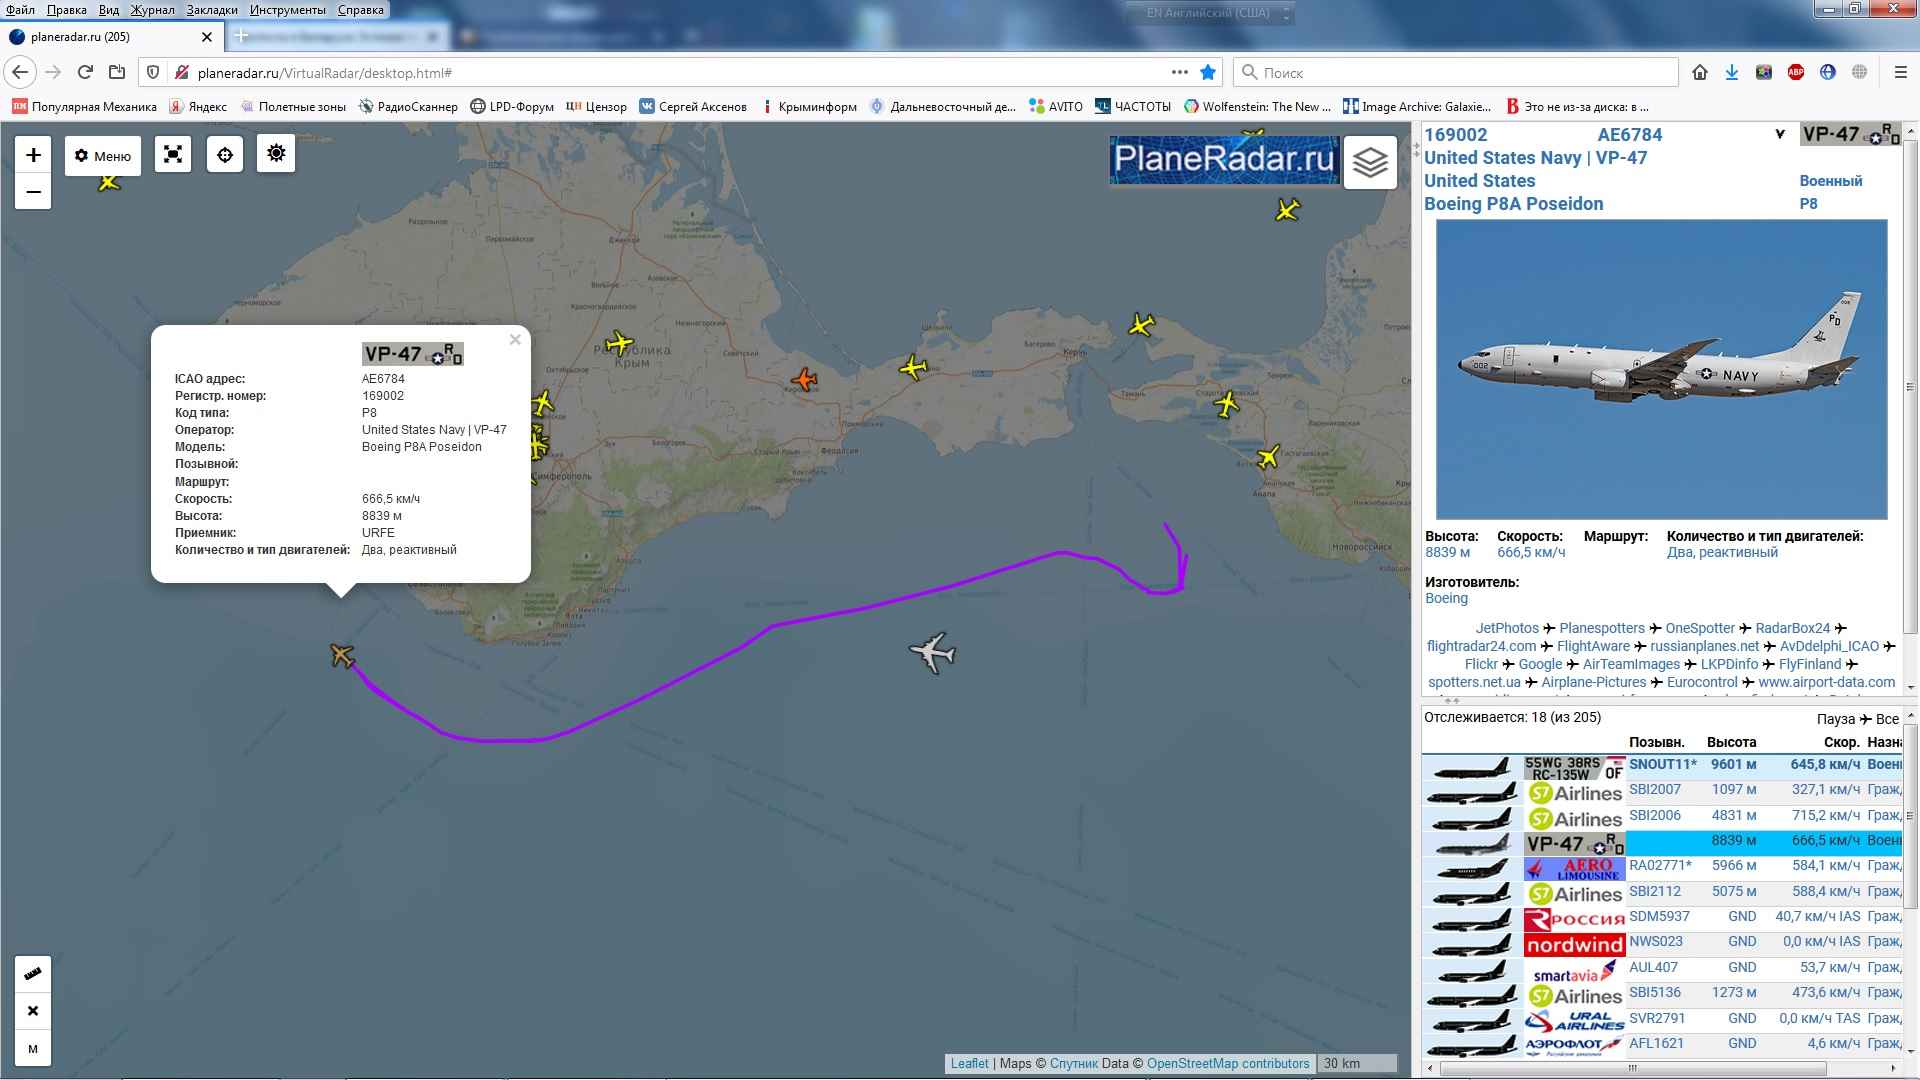1920x1080 pixels.
Task: Zoom out on the map
Action: click(33, 192)
